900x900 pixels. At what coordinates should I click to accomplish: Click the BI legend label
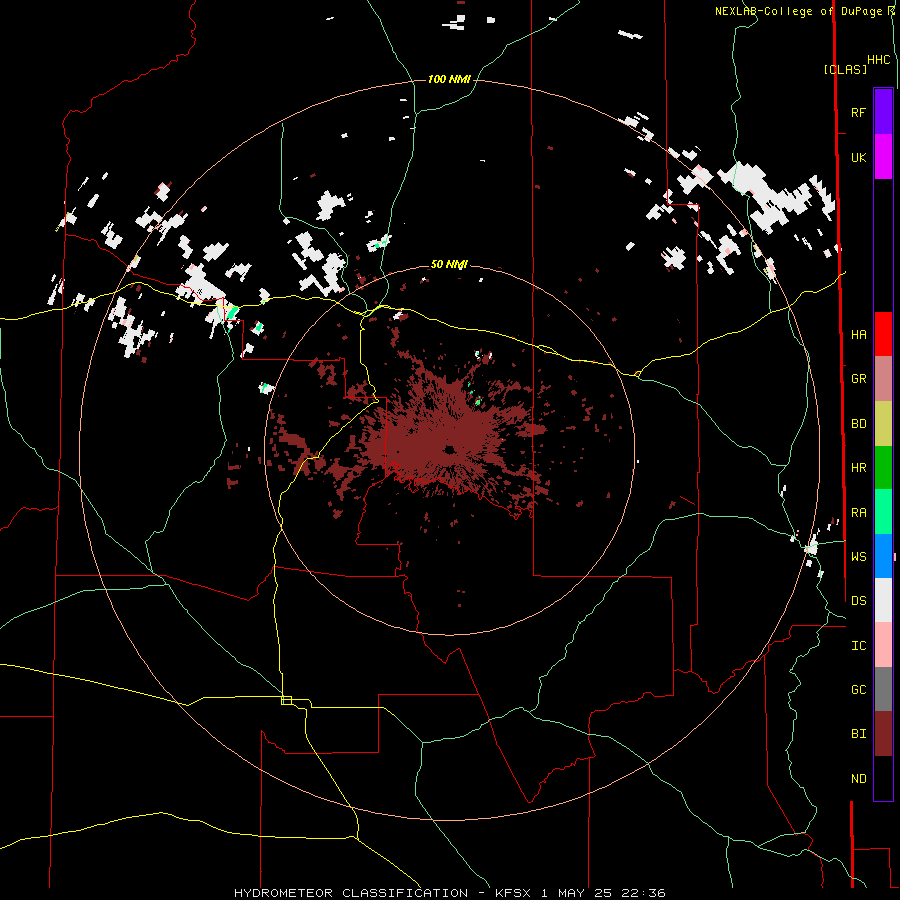[859, 734]
